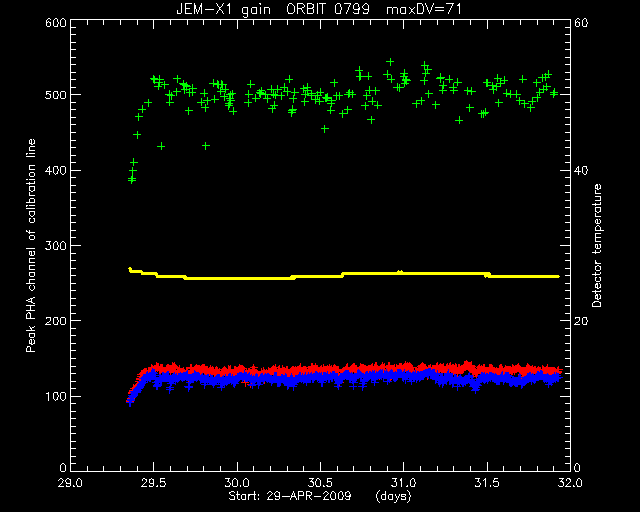Click the 100 tick label on left axis
This screenshot has width=640, height=512.
click(x=56, y=396)
